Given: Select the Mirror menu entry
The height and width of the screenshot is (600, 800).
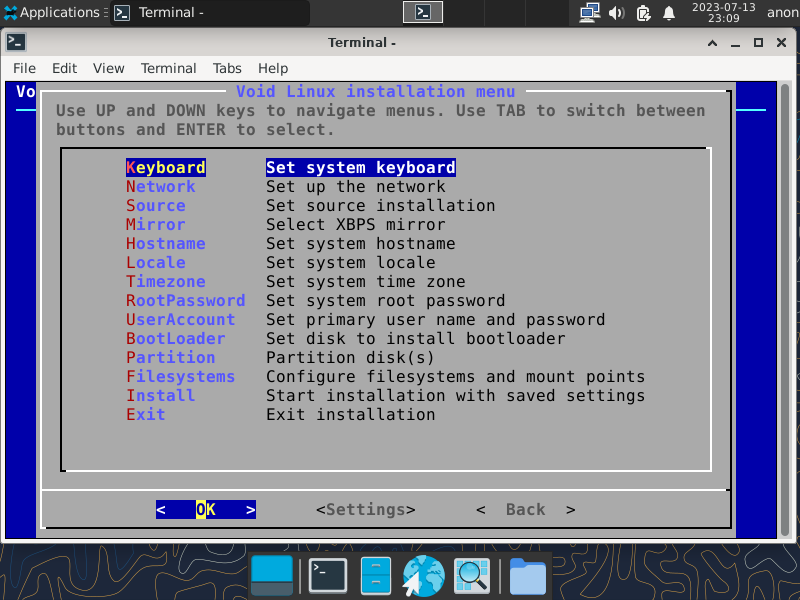Looking at the screenshot, I should tap(156, 224).
